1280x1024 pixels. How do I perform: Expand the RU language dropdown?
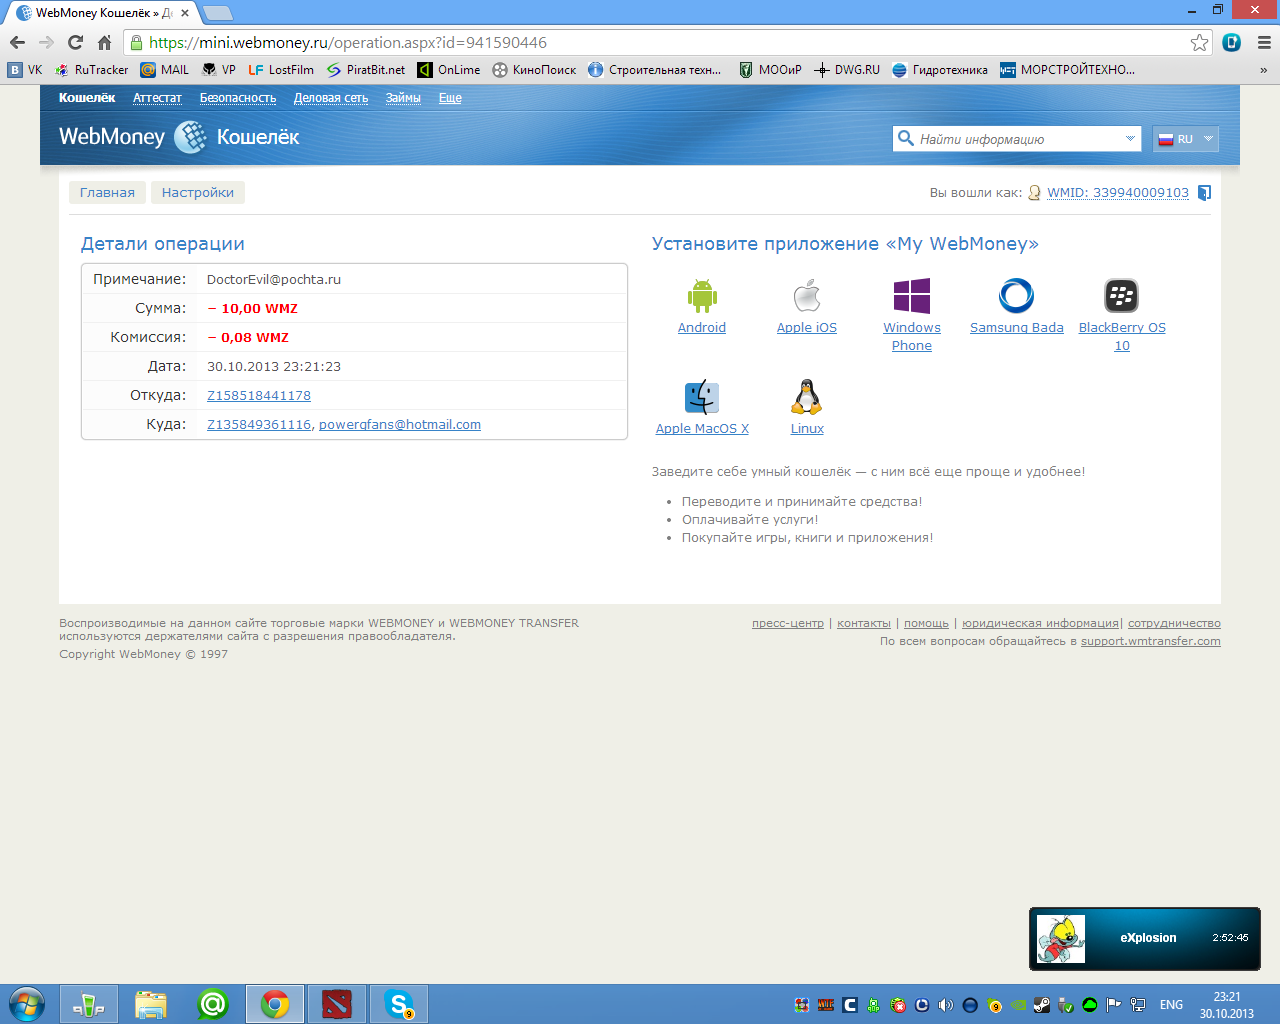pyautogui.click(x=1186, y=139)
